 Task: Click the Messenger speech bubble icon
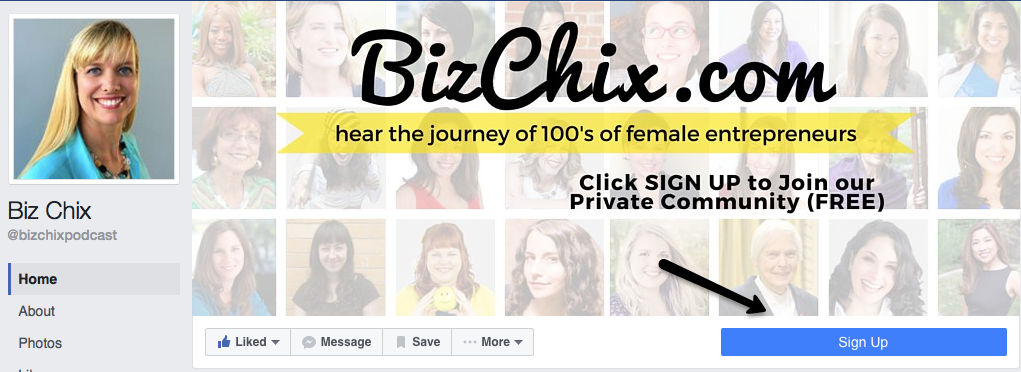click(x=309, y=343)
